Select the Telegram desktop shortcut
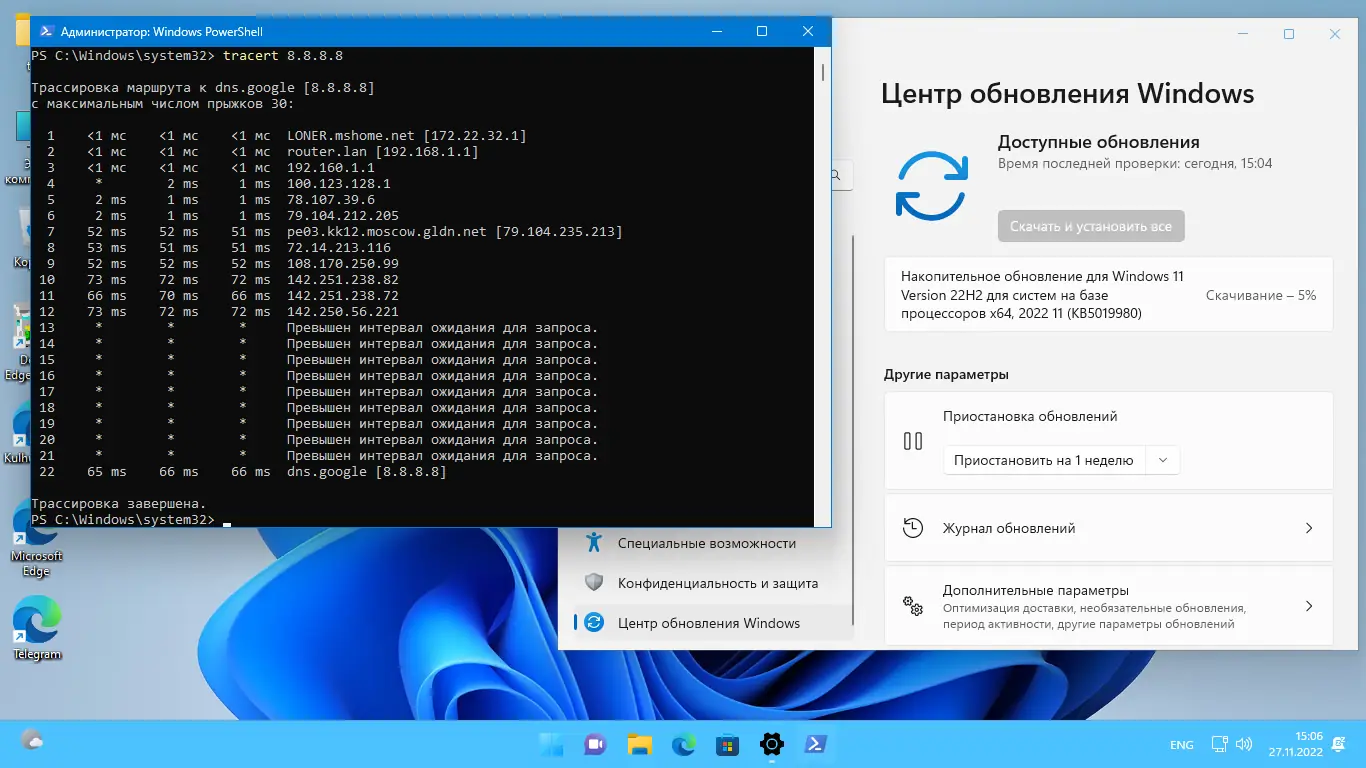 [37, 628]
